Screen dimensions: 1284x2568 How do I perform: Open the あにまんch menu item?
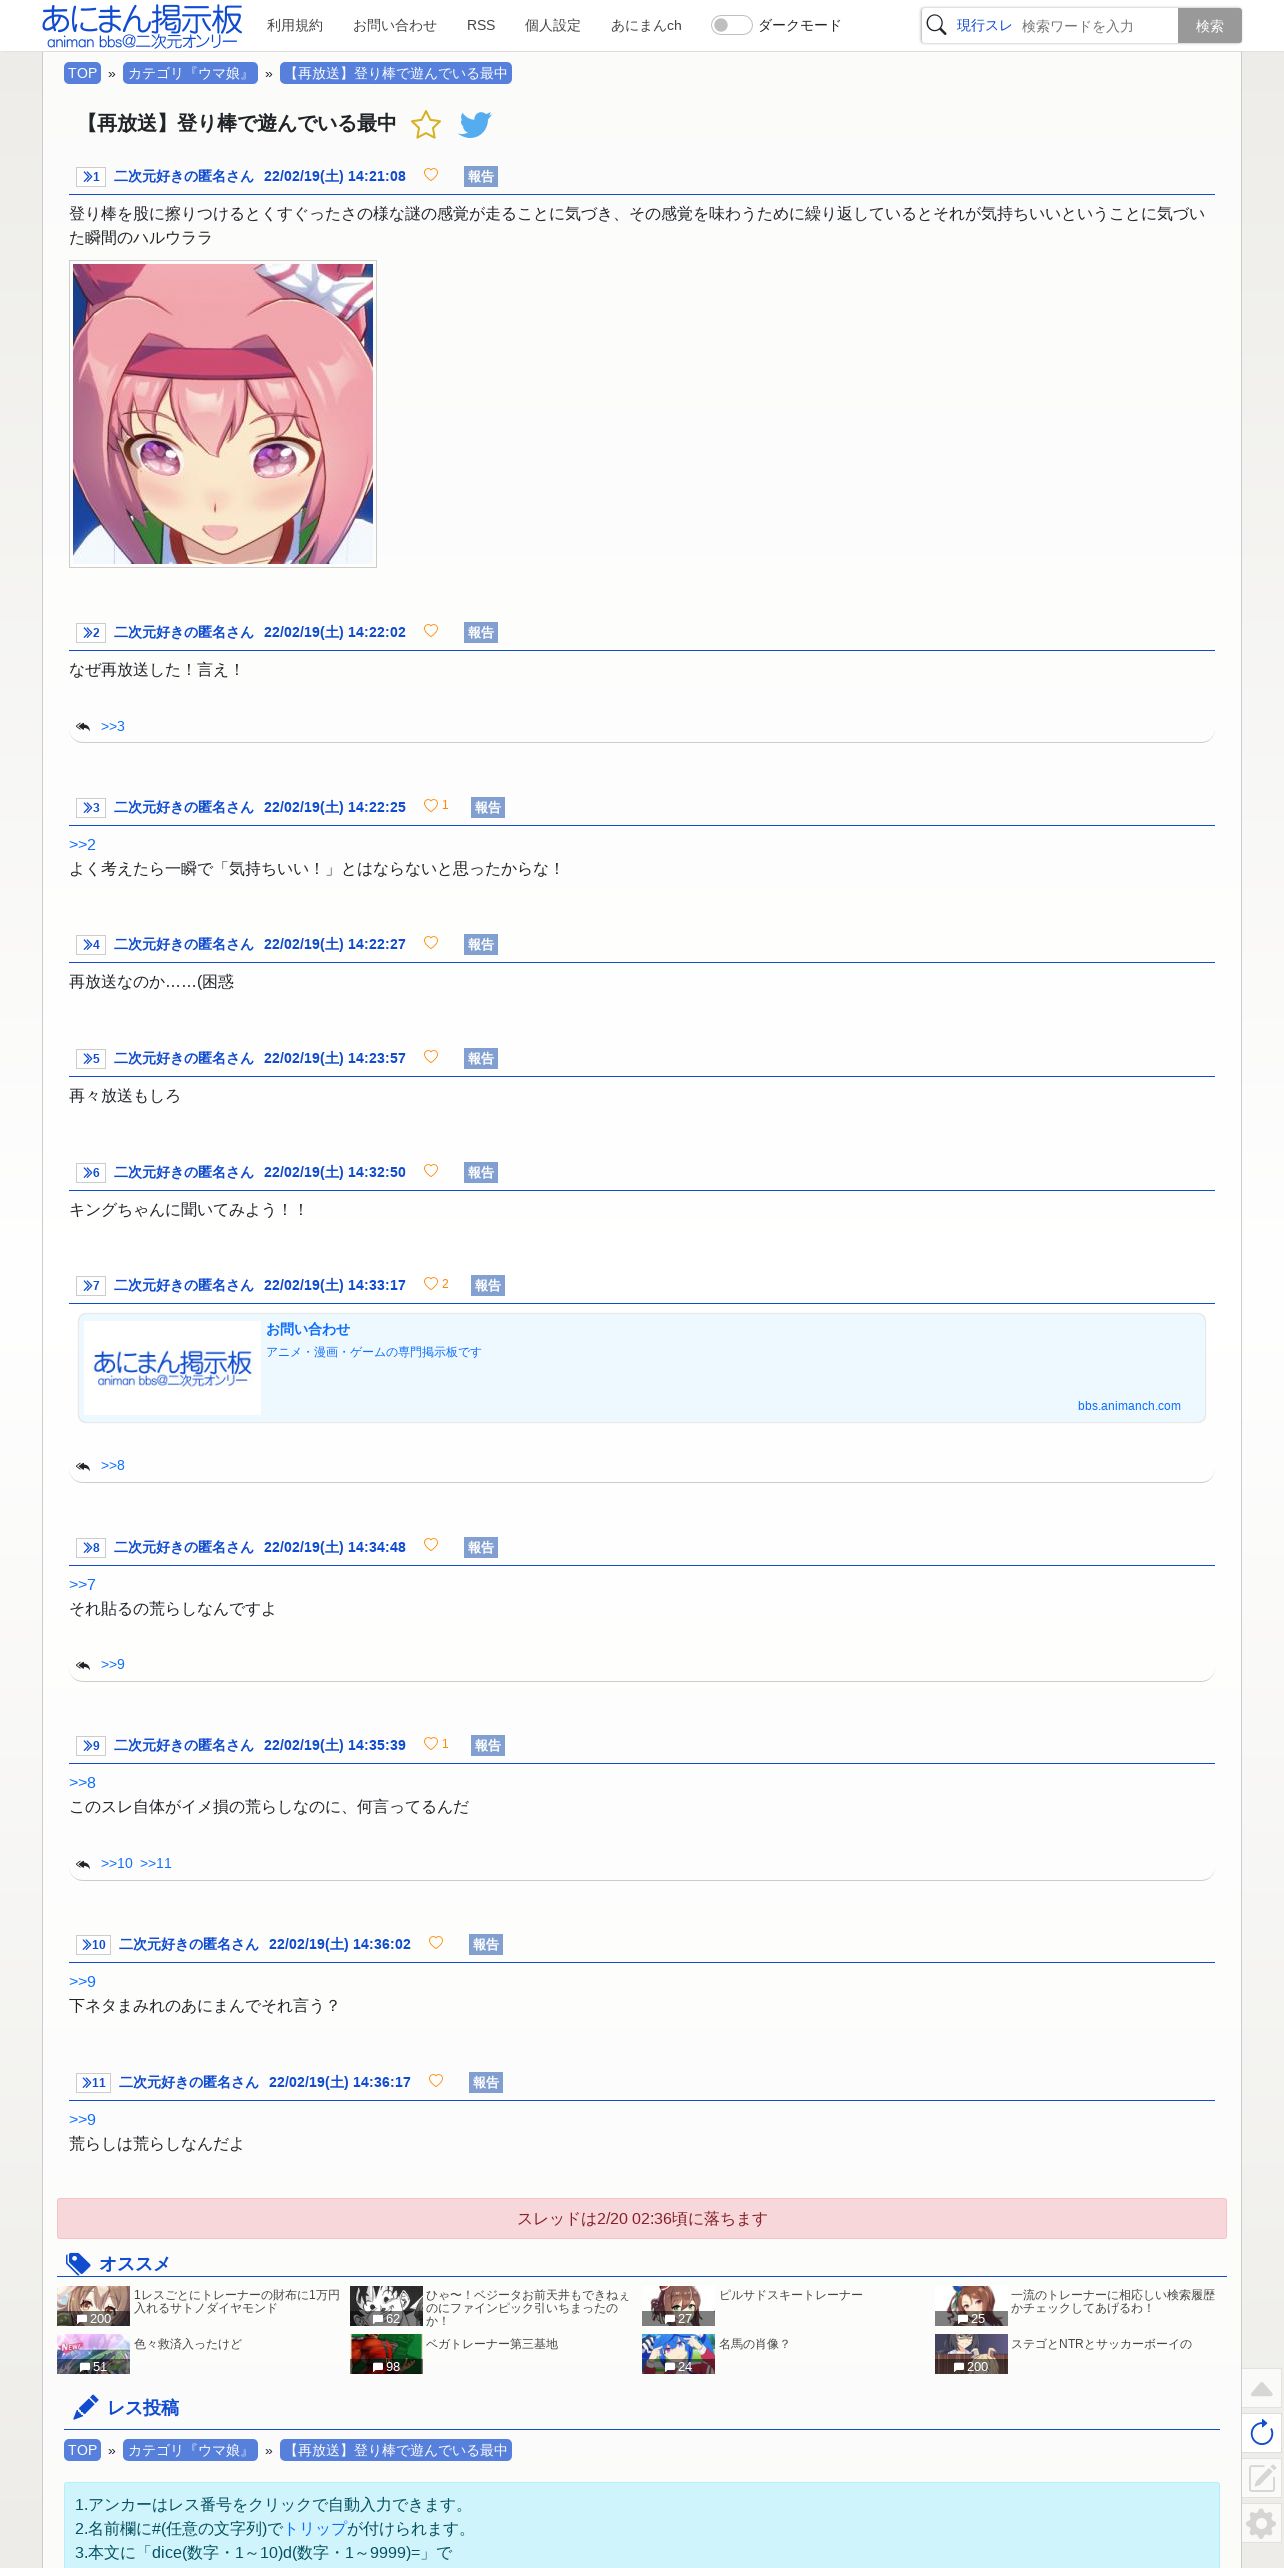tap(646, 25)
